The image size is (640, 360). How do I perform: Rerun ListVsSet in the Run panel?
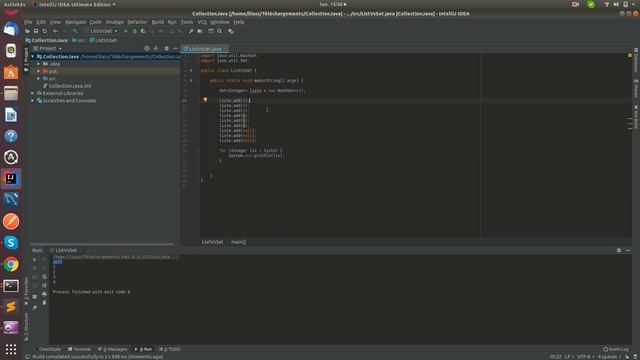[x=35, y=260]
